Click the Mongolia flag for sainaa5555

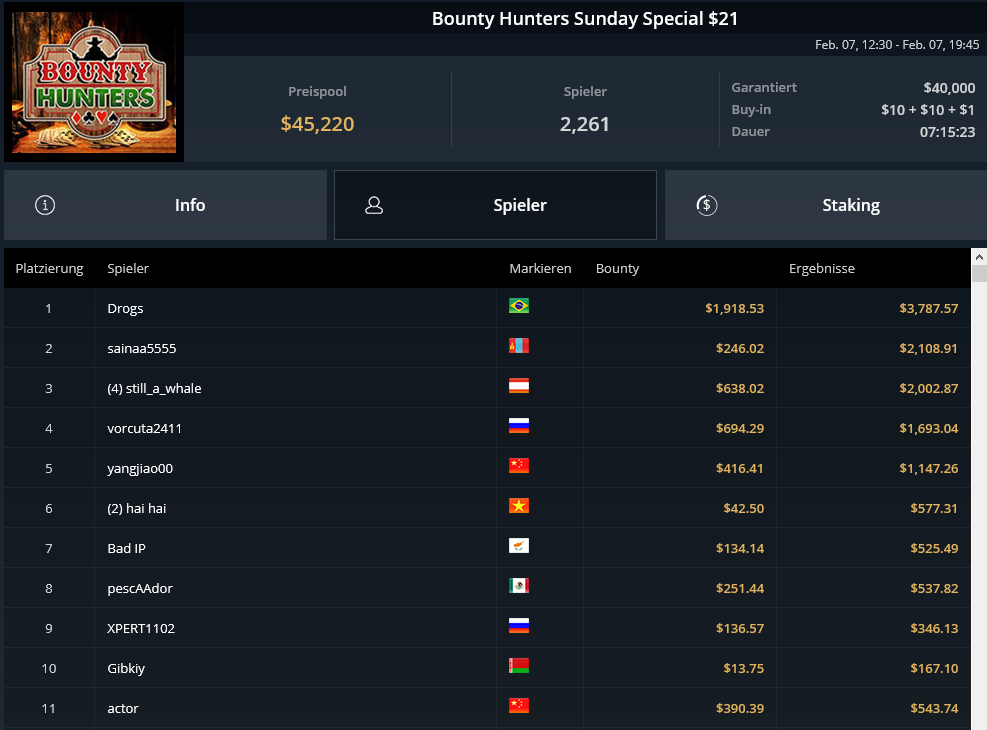(x=519, y=345)
